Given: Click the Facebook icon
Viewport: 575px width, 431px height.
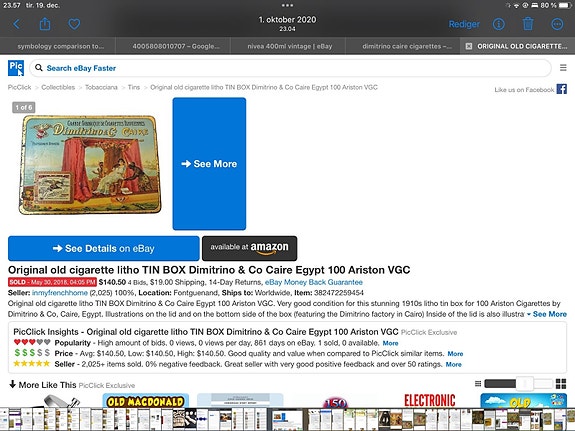Looking at the screenshot, I should pyautogui.click(x=561, y=89).
